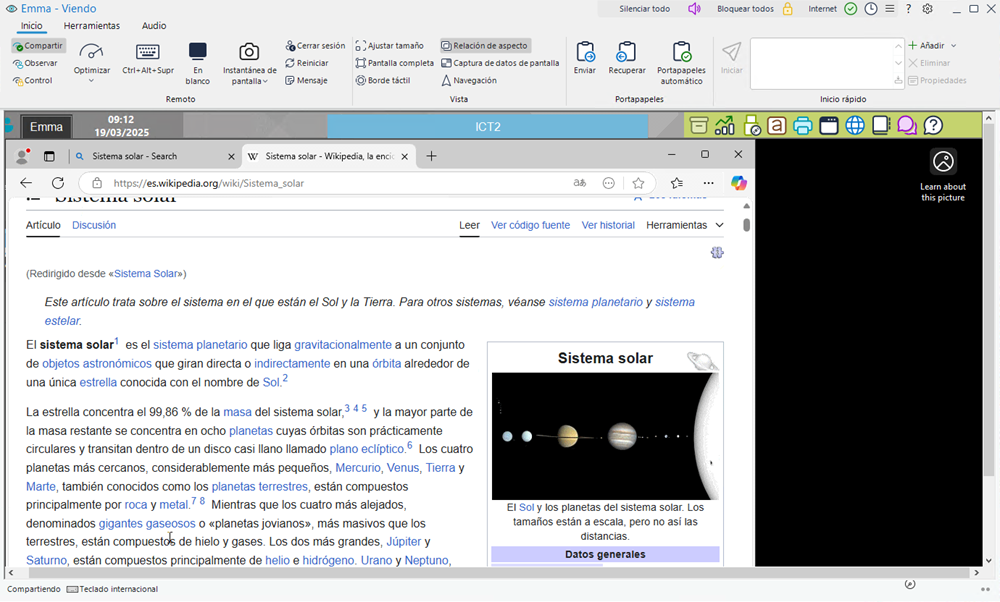Send Ctrl+Alt+Supr to the remote PC

pos(147,59)
